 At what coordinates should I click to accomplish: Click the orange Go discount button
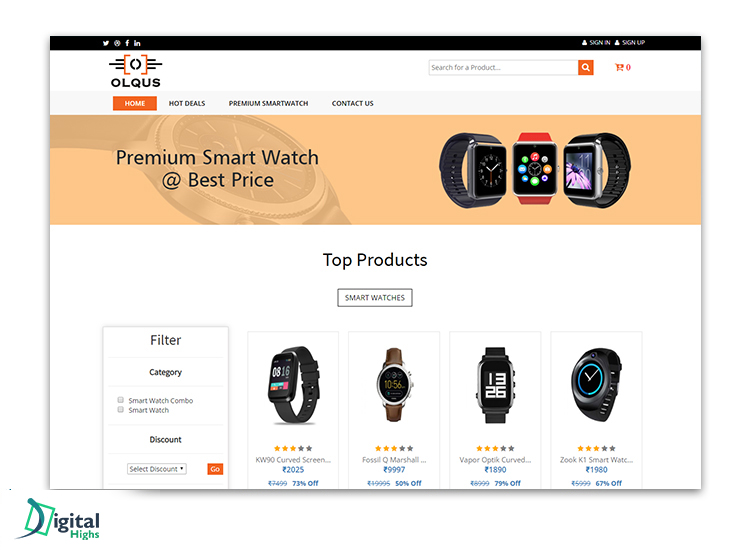click(x=215, y=469)
